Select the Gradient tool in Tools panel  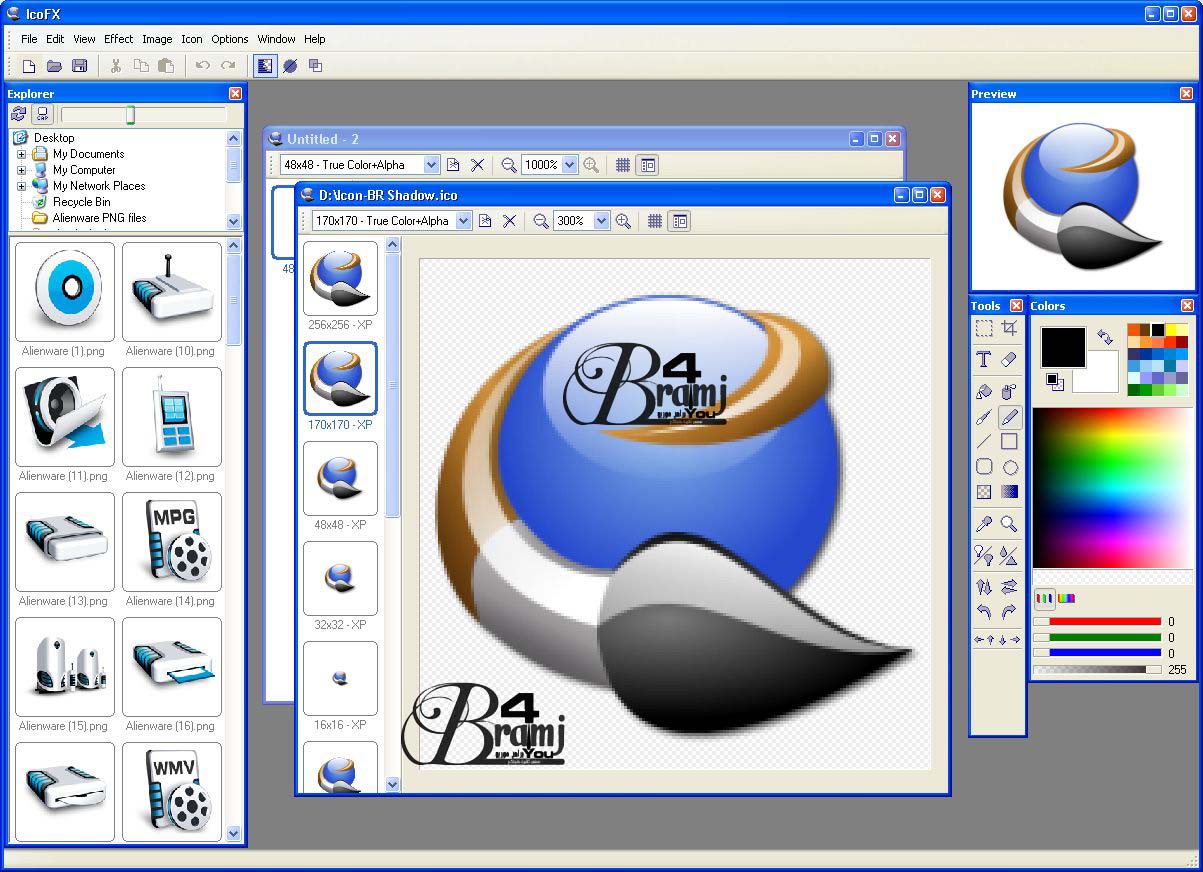point(1009,492)
